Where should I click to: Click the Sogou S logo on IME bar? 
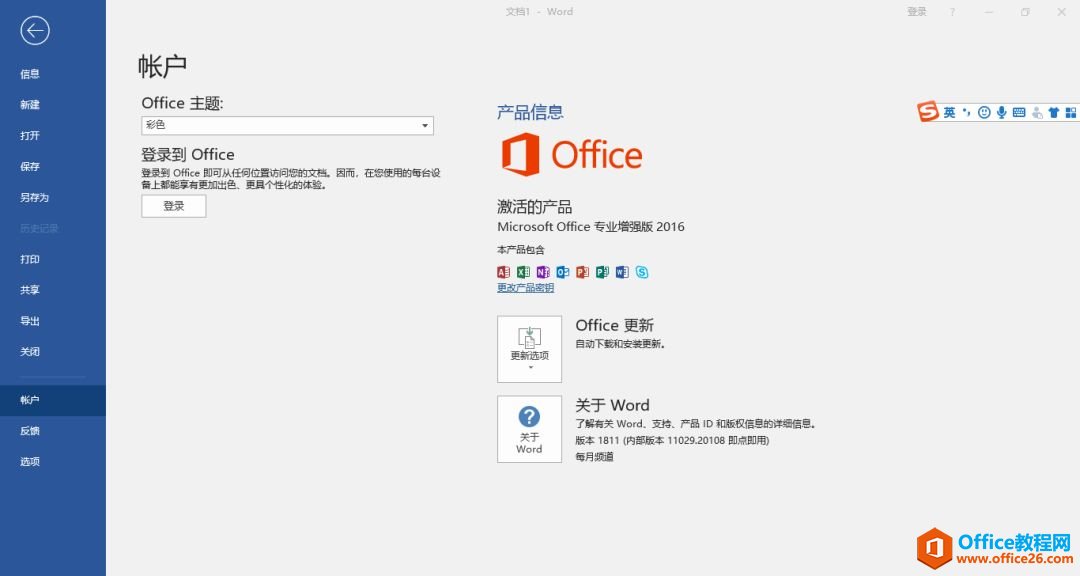928,111
